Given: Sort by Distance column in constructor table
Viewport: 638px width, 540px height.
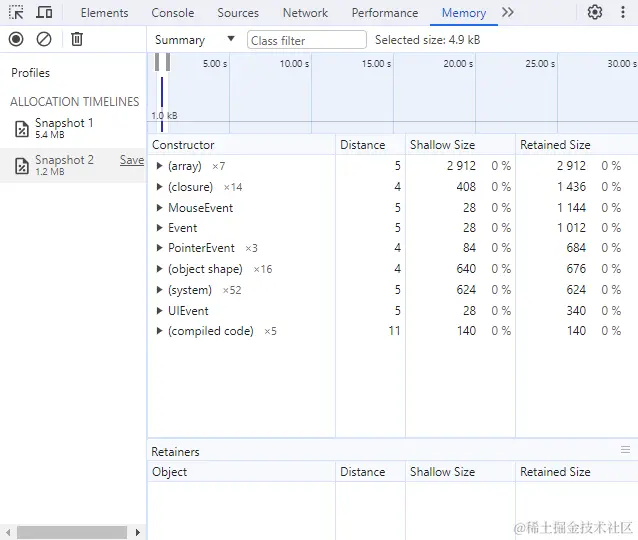Looking at the screenshot, I should coord(370,145).
